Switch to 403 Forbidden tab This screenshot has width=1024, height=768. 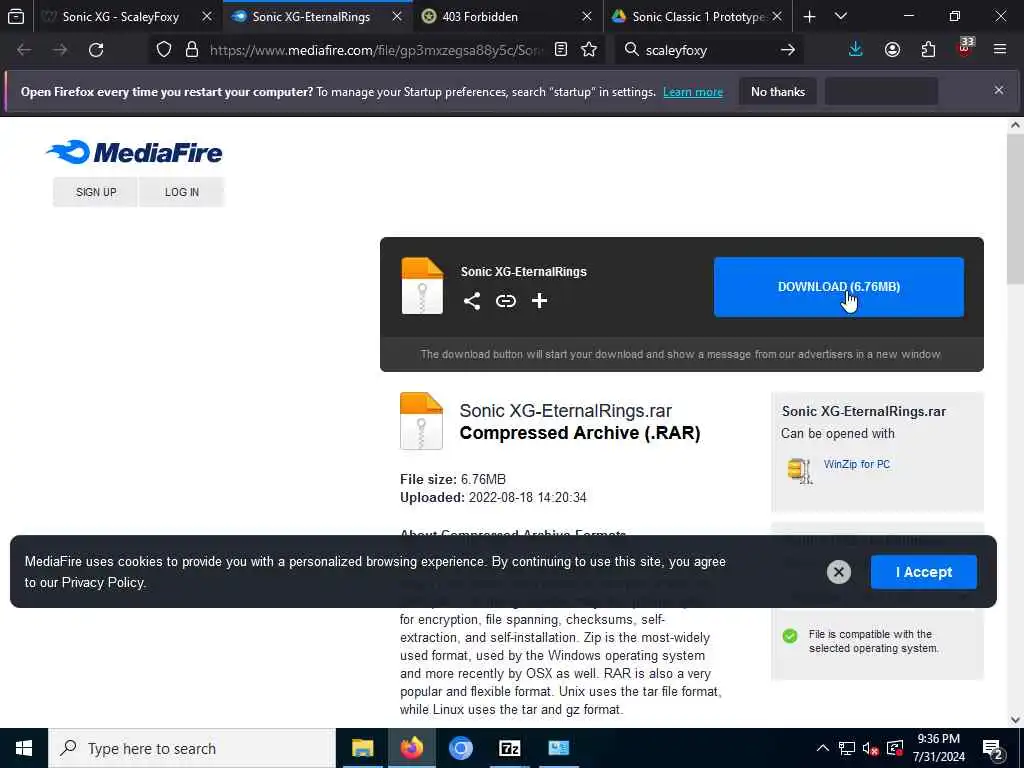point(480,17)
